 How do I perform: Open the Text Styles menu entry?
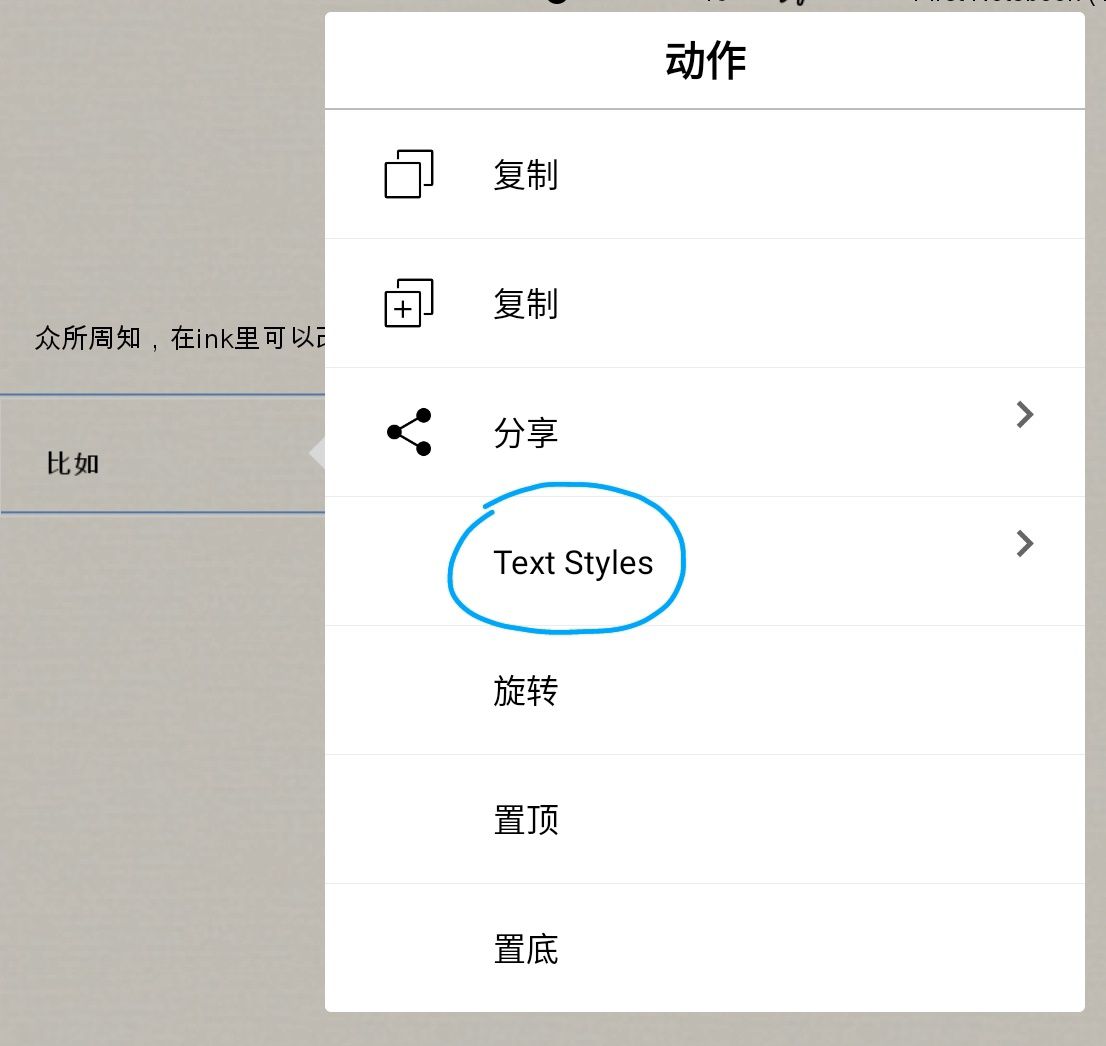click(x=705, y=561)
